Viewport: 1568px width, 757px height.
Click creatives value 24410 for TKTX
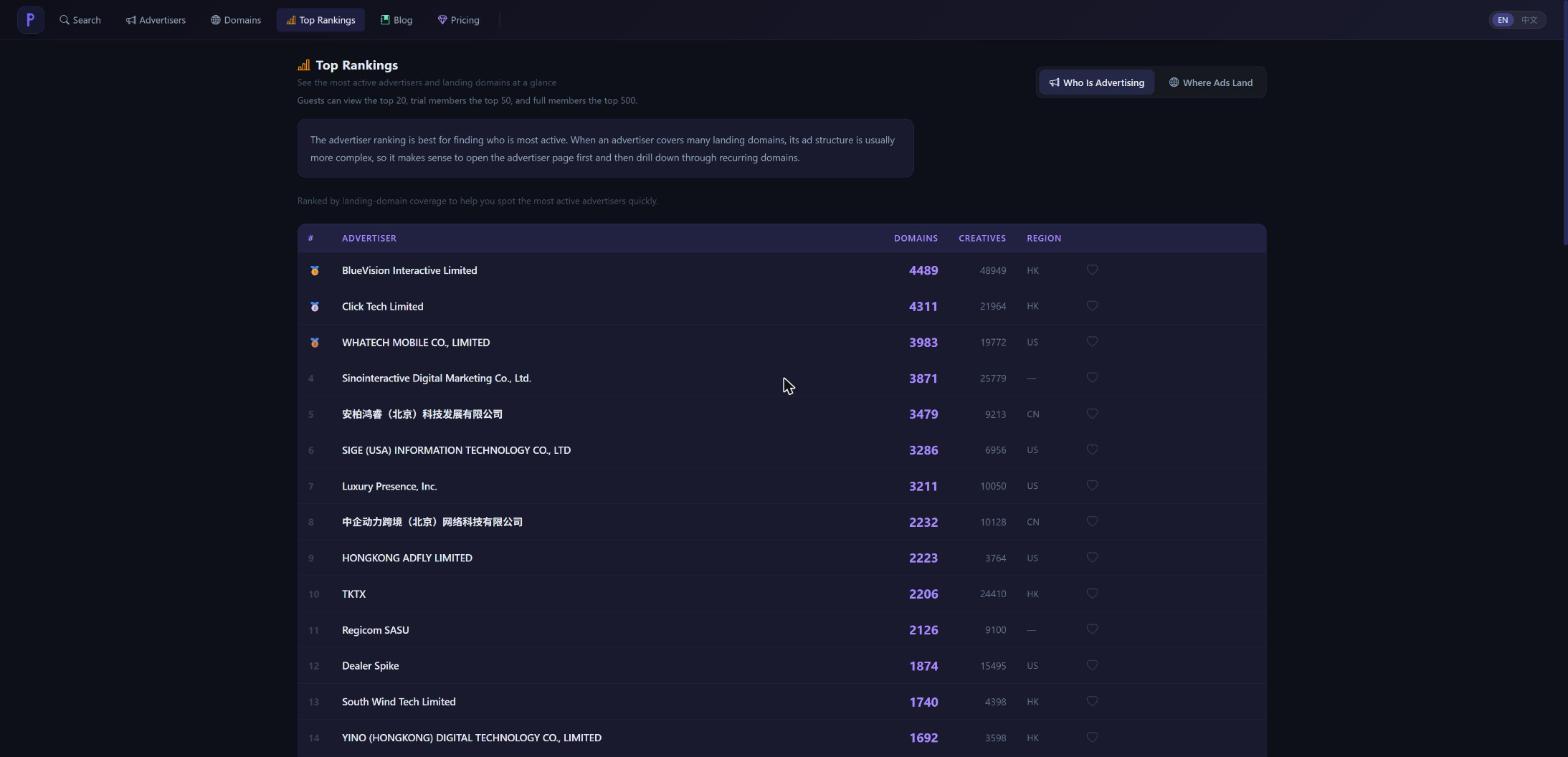pyautogui.click(x=993, y=594)
